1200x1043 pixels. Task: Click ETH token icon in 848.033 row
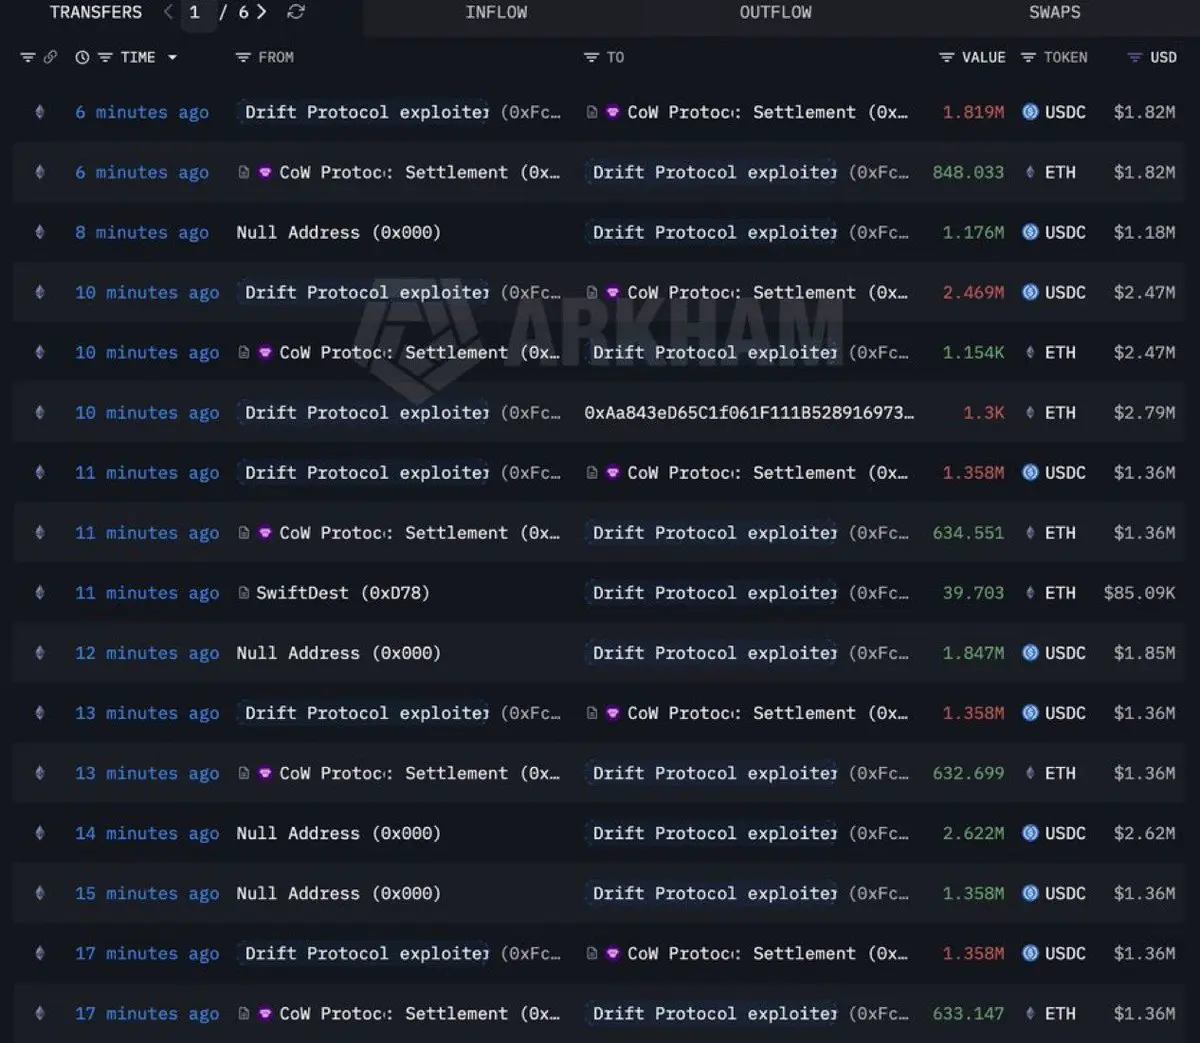coord(1030,172)
